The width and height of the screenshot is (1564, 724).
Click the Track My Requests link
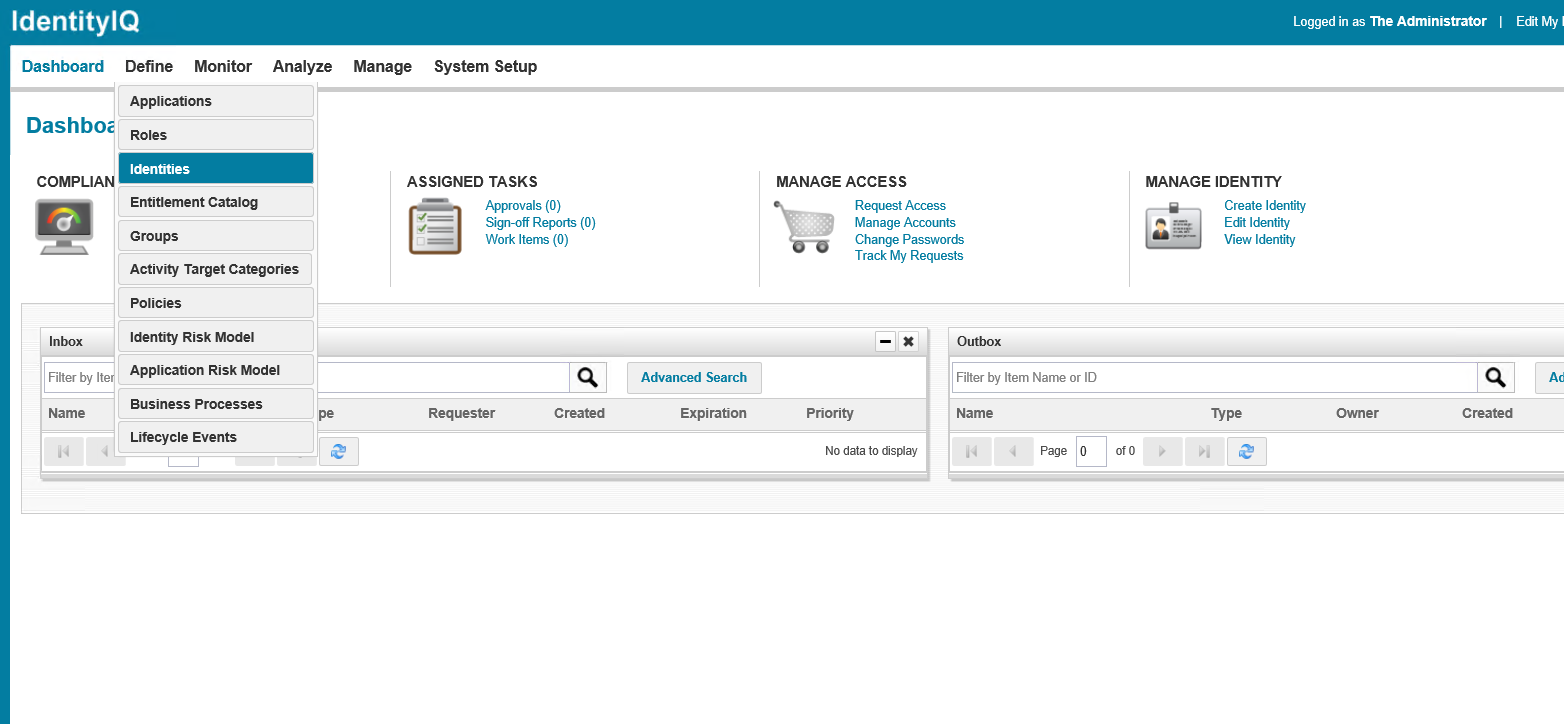909,256
